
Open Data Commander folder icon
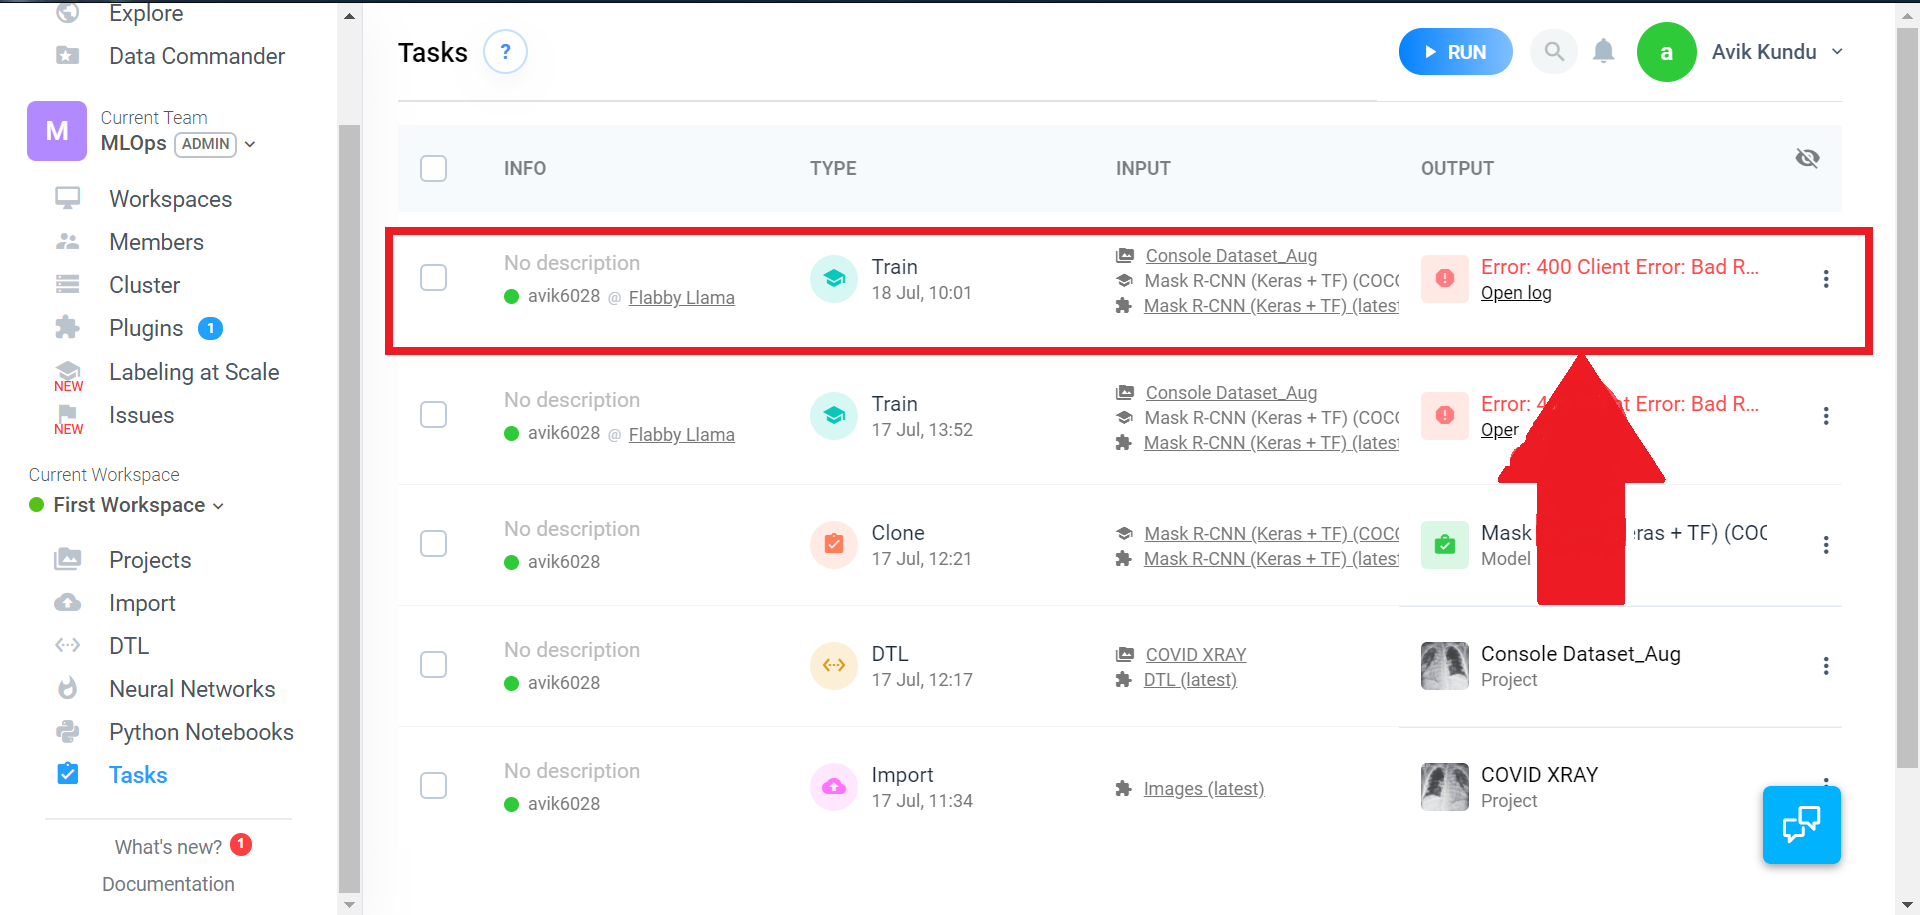coord(67,55)
